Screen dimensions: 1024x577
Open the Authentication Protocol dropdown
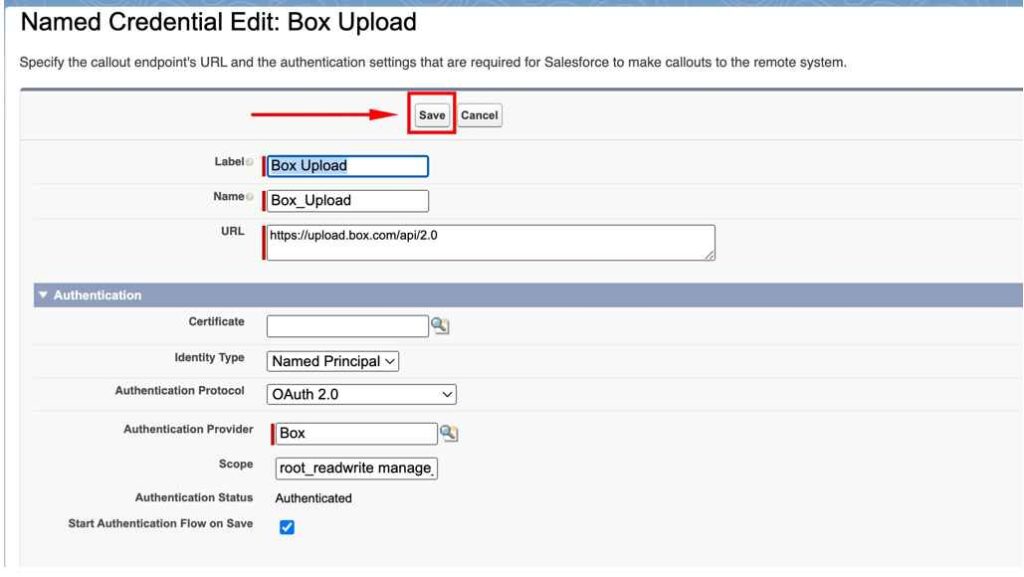click(361, 394)
